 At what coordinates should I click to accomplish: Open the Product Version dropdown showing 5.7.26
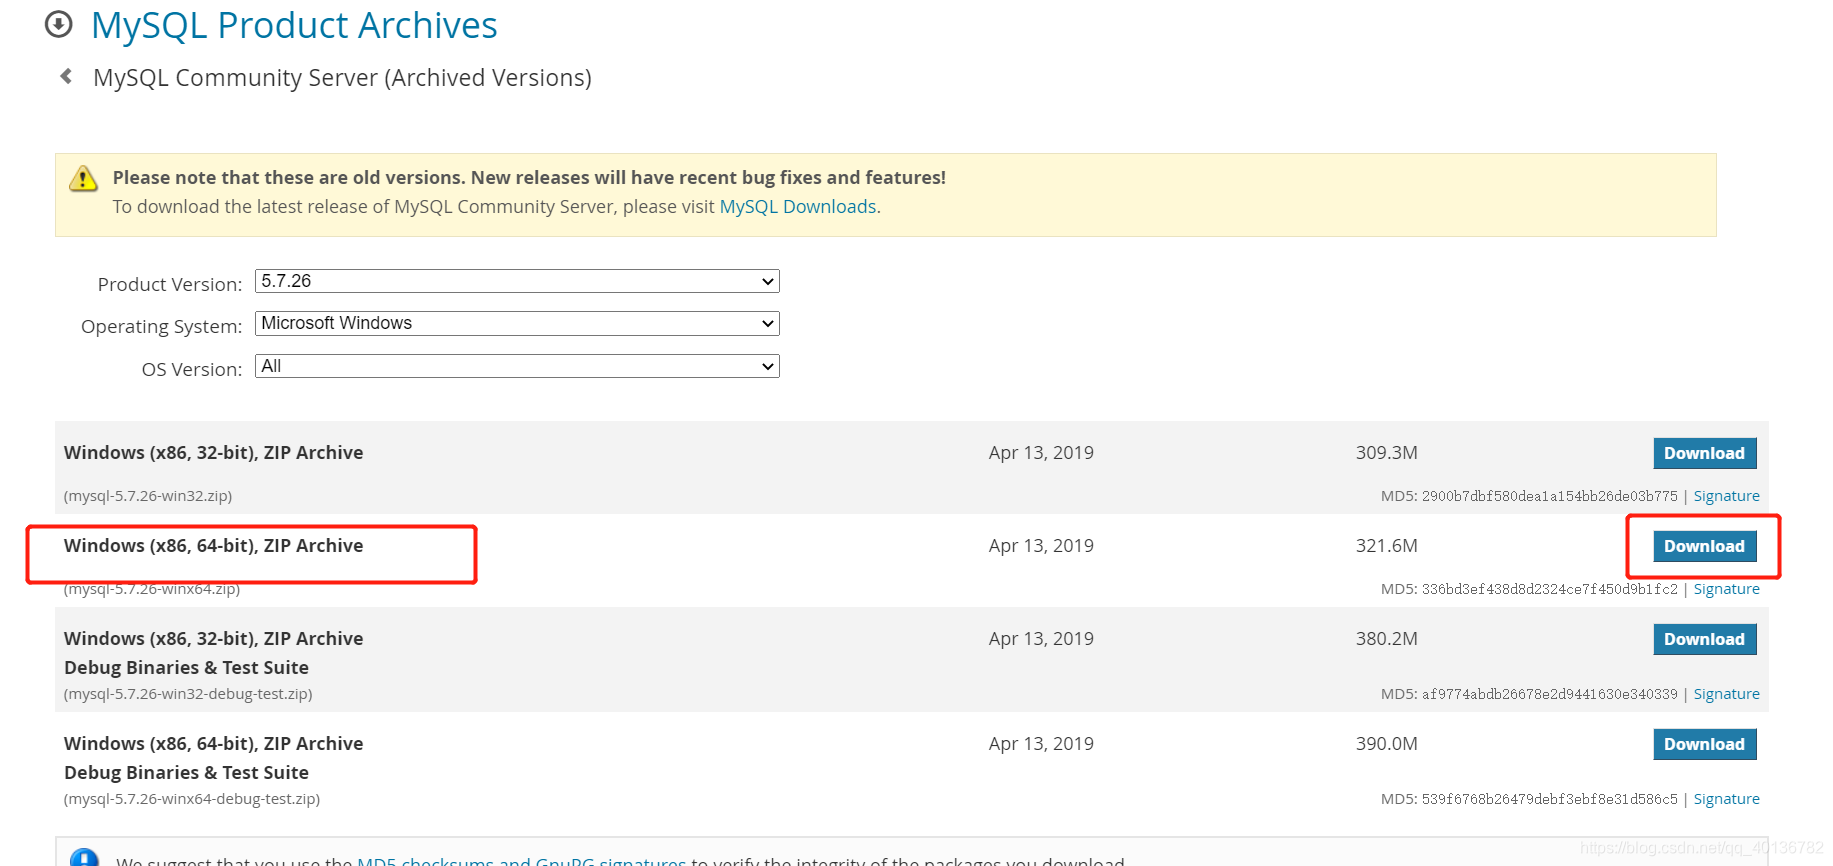(x=517, y=281)
